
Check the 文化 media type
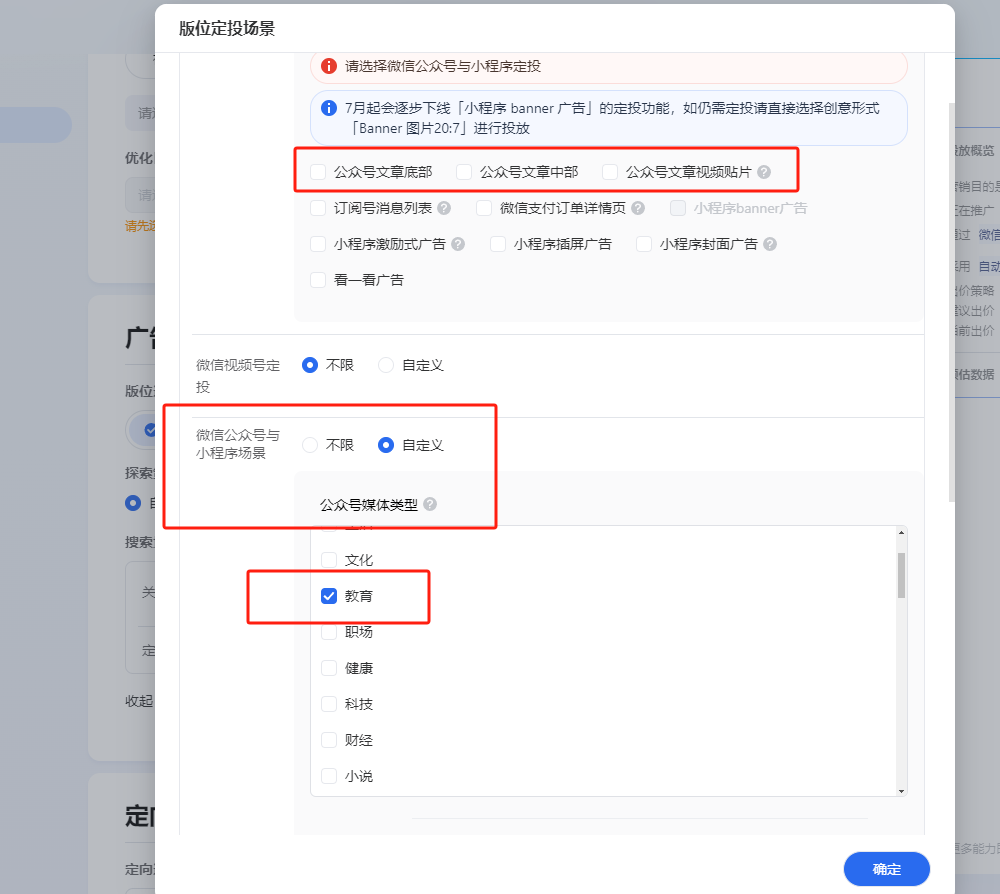pyautogui.click(x=329, y=560)
